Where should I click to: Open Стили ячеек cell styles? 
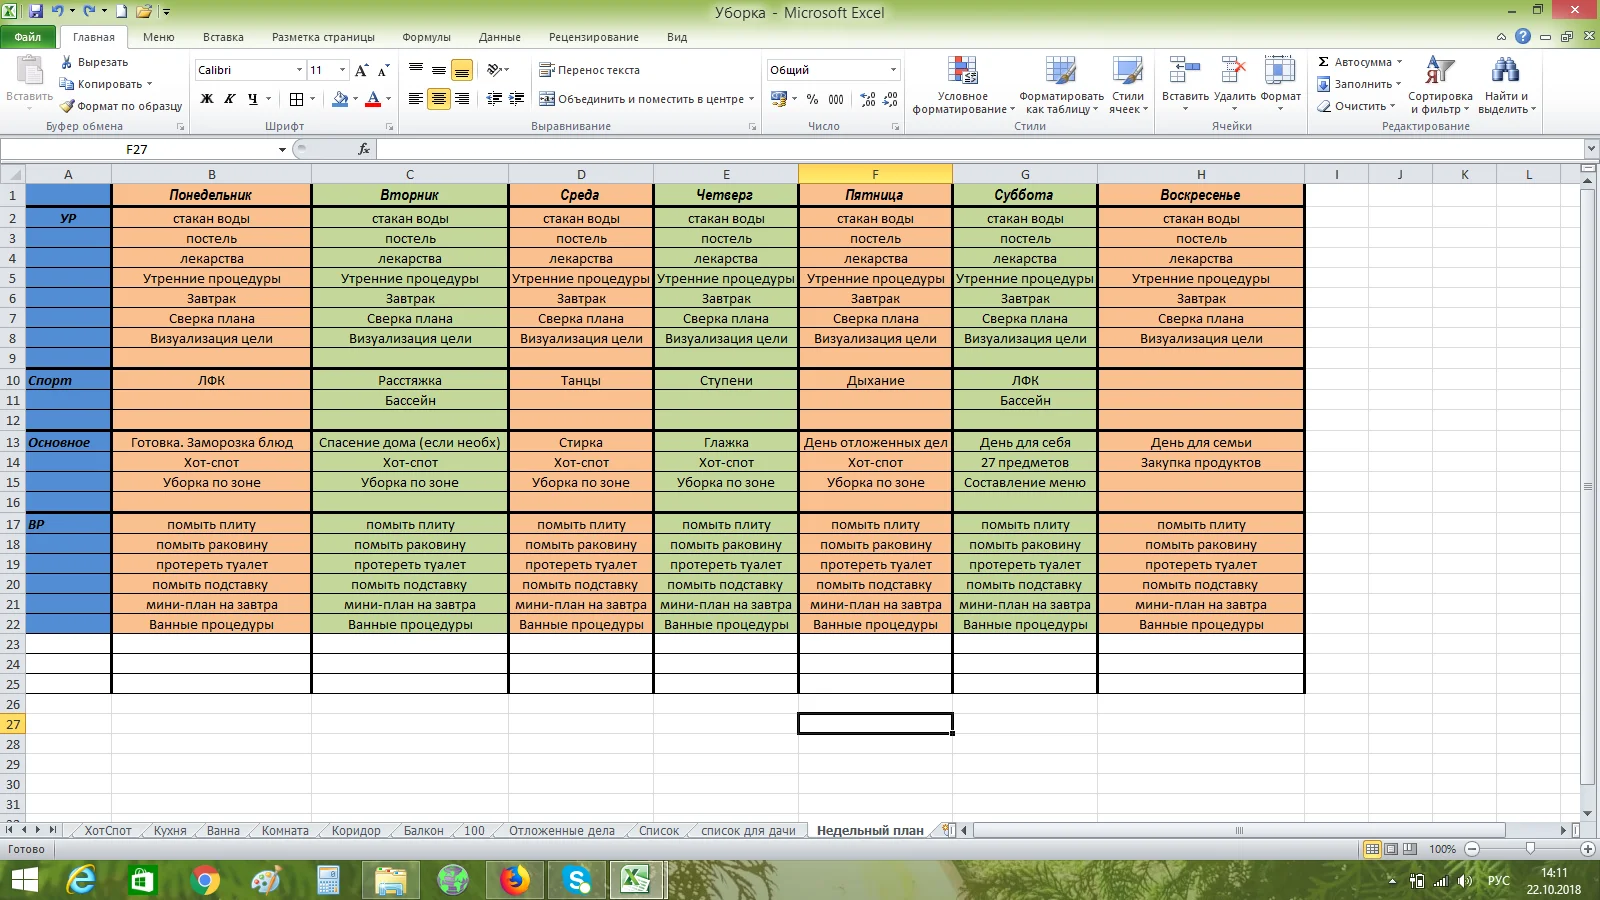point(1128,86)
